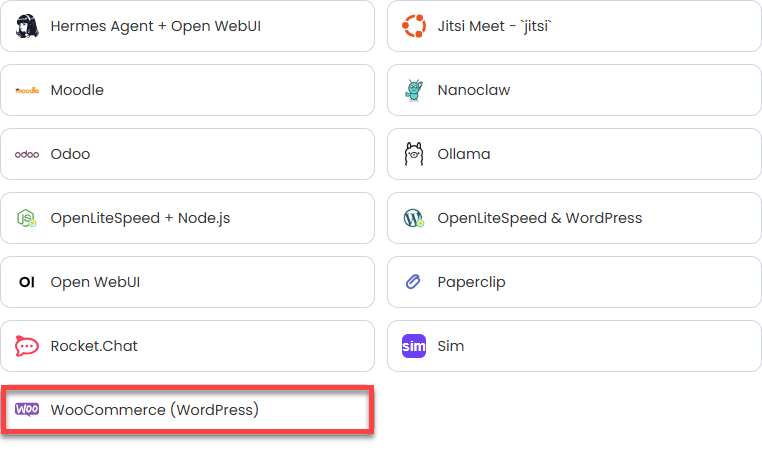The image size is (762, 453).
Task: Click the Hermes Agent avatar icon
Action: click(x=27, y=26)
